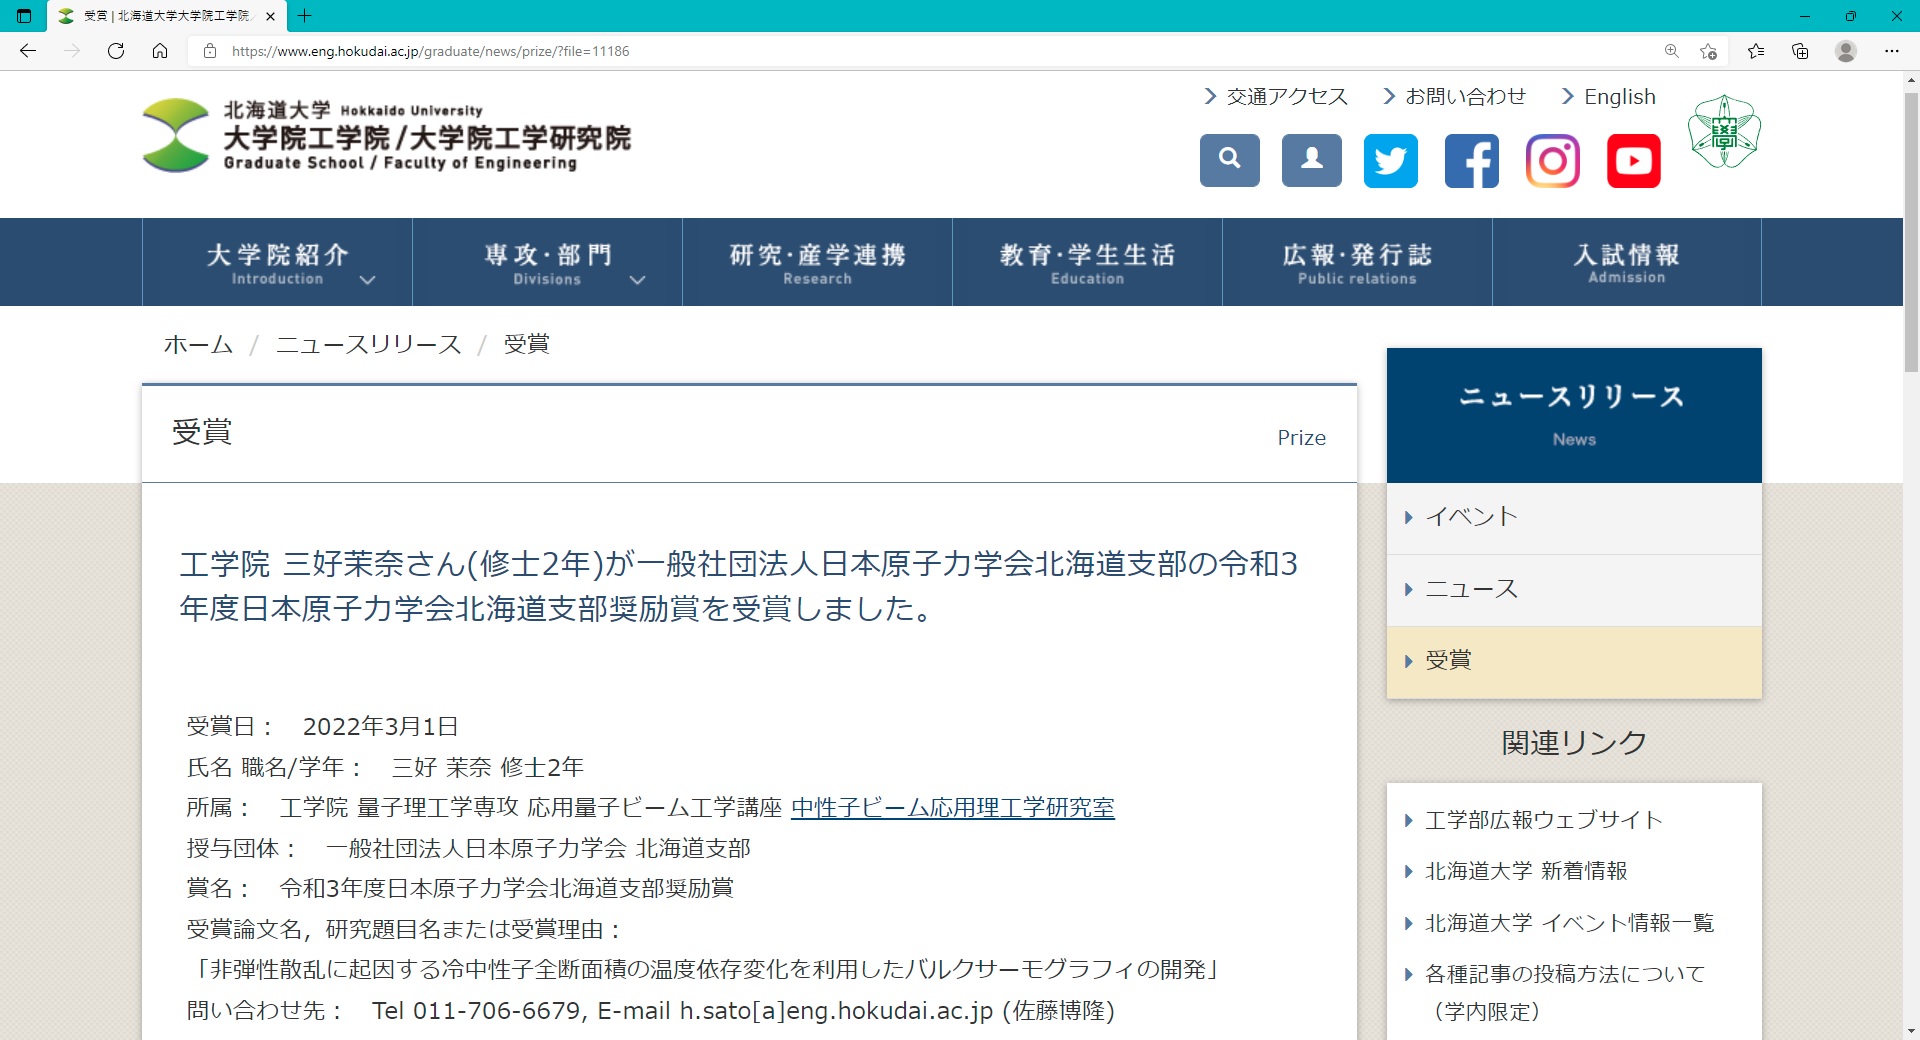Viewport: 1920px width, 1040px height.
Task: Open the 研究・産学連携 Research menu
Action: [x=817, y=262]
